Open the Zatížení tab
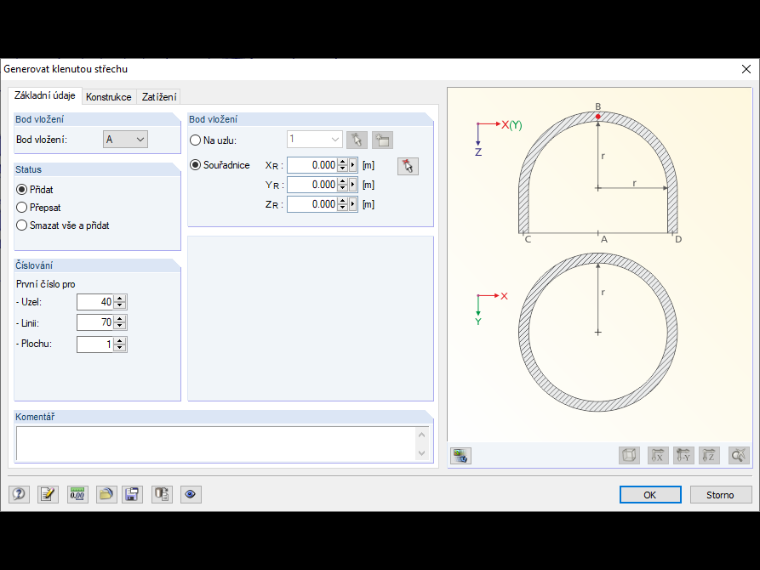This screenshot has height=570, width=760. click(x=159, y=97)
